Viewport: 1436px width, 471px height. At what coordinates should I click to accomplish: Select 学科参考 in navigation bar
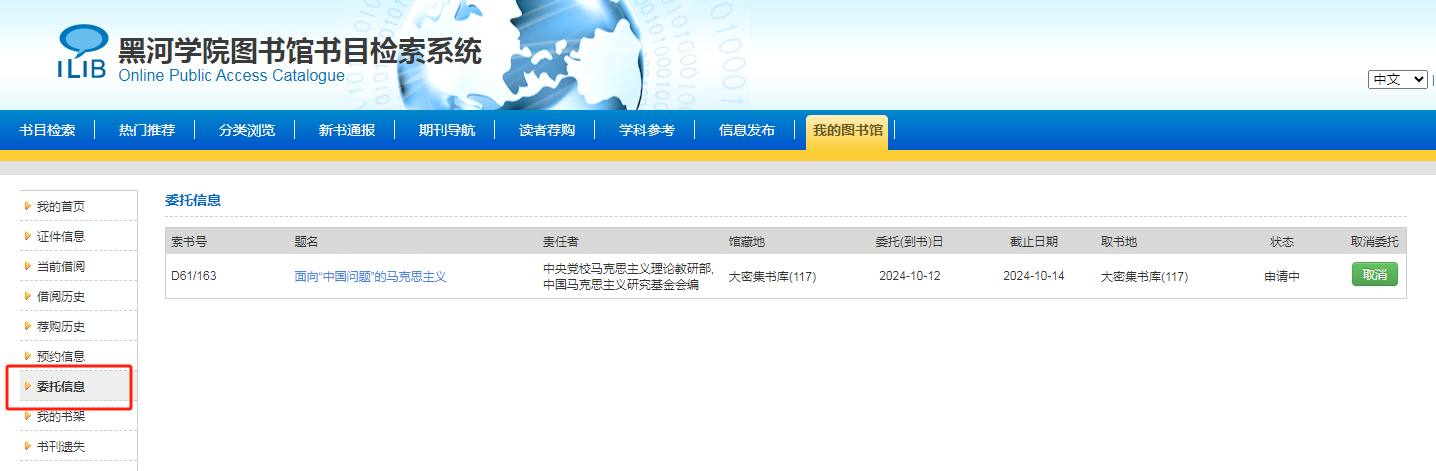(647, 131)
